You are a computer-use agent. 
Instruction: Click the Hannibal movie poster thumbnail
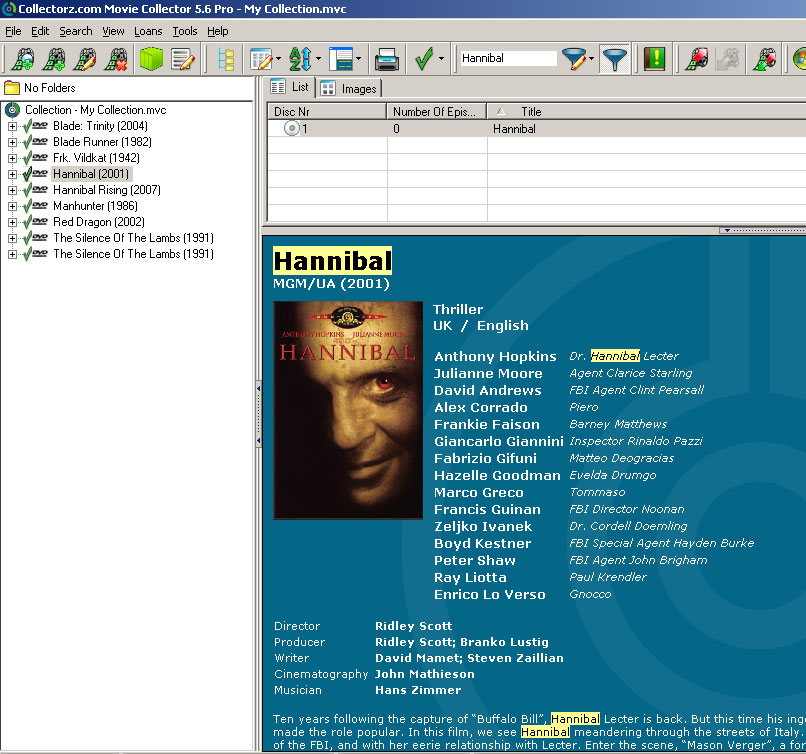click(348, 410)
